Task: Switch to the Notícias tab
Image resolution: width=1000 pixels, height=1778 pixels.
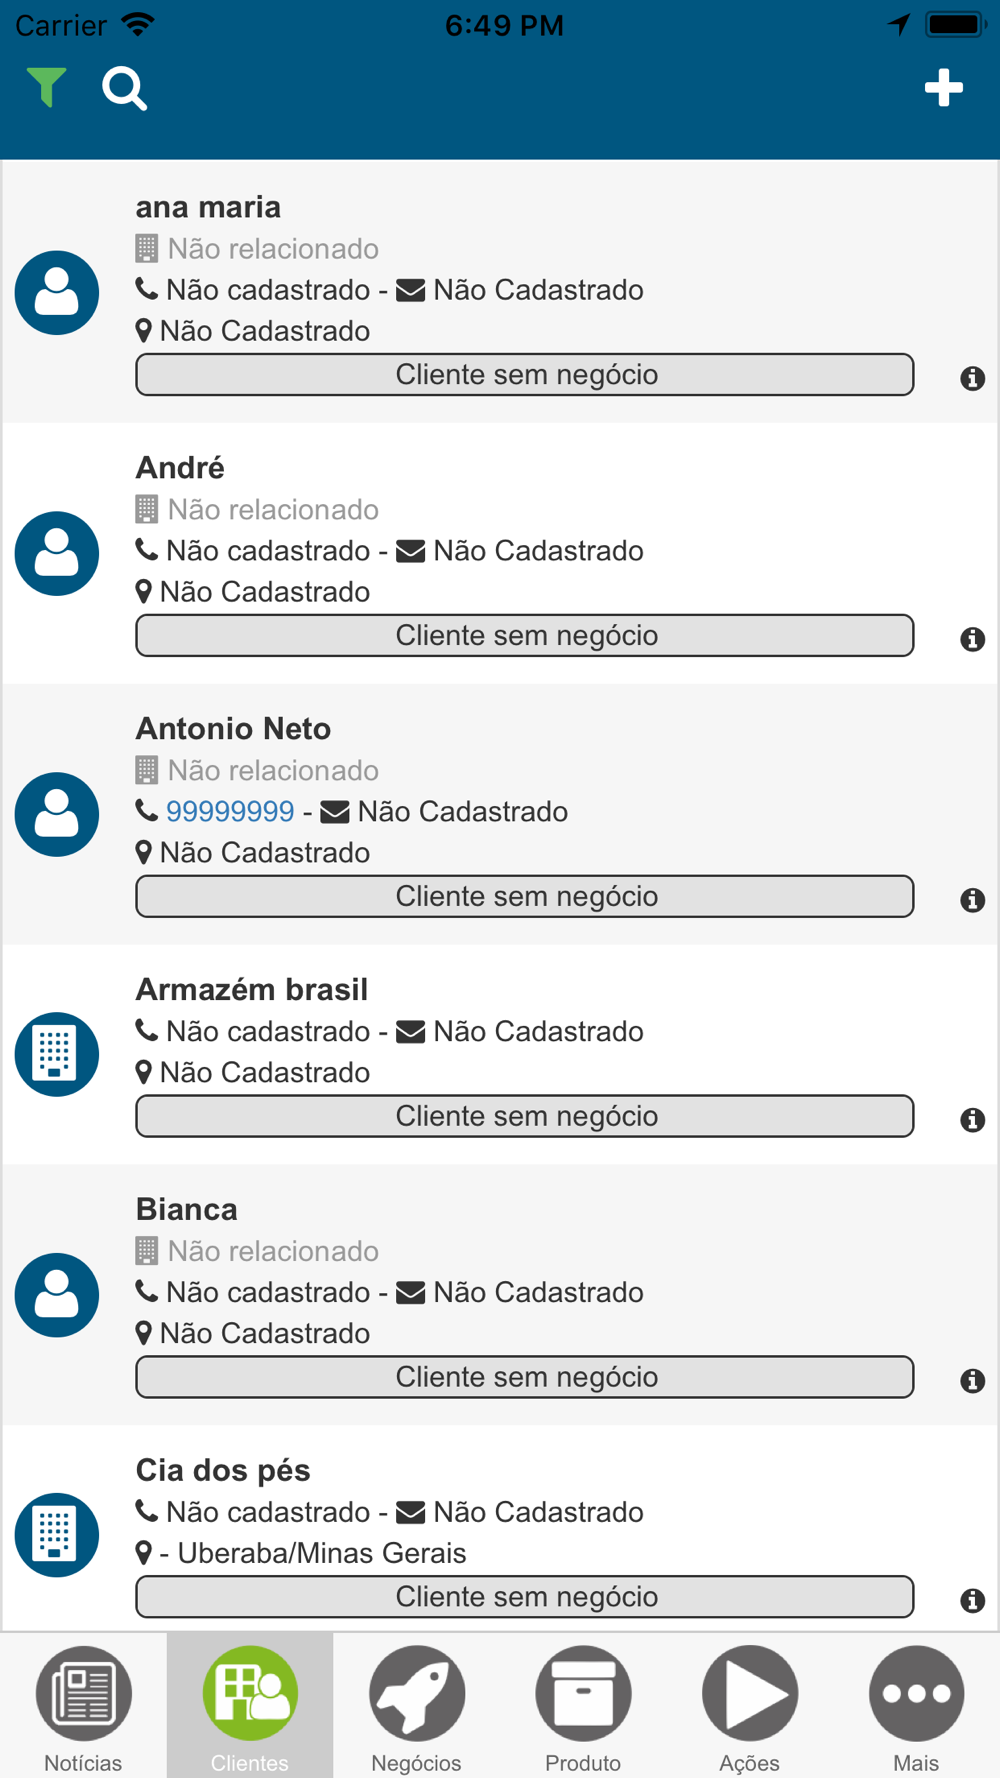Action: tap(83, 1707)
